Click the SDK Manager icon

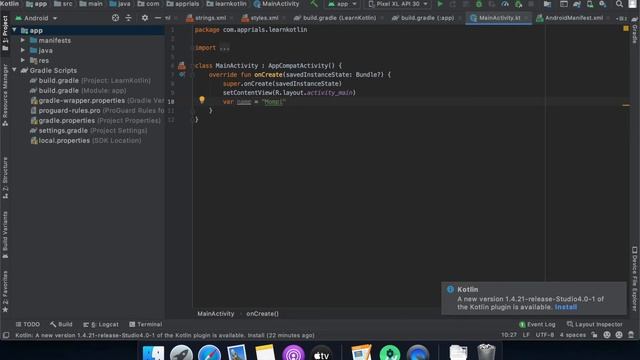[603, 4]
